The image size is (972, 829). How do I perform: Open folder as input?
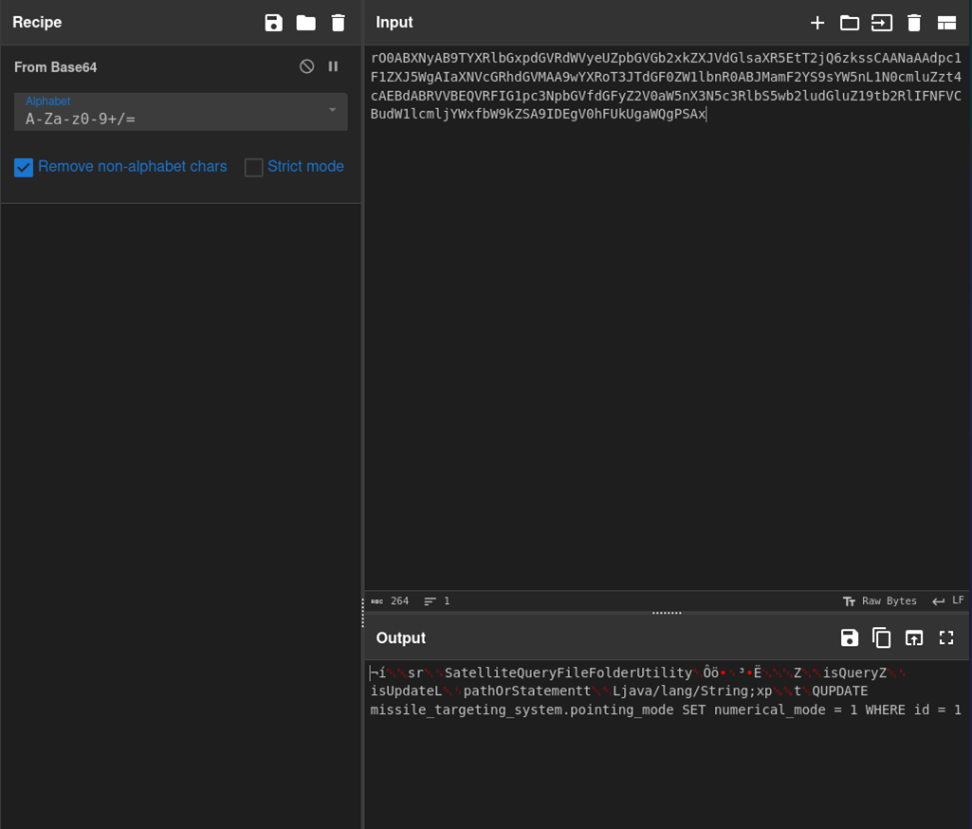pyautogui.click(x=849, y=23)
